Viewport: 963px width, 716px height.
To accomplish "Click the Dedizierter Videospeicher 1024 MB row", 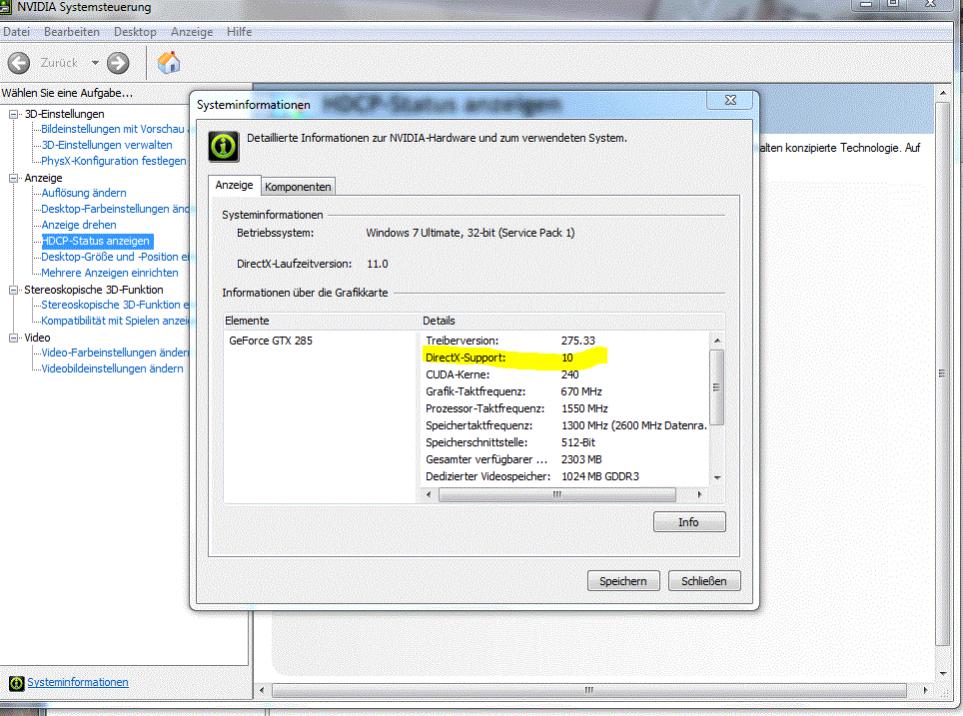I will (565, 477).
